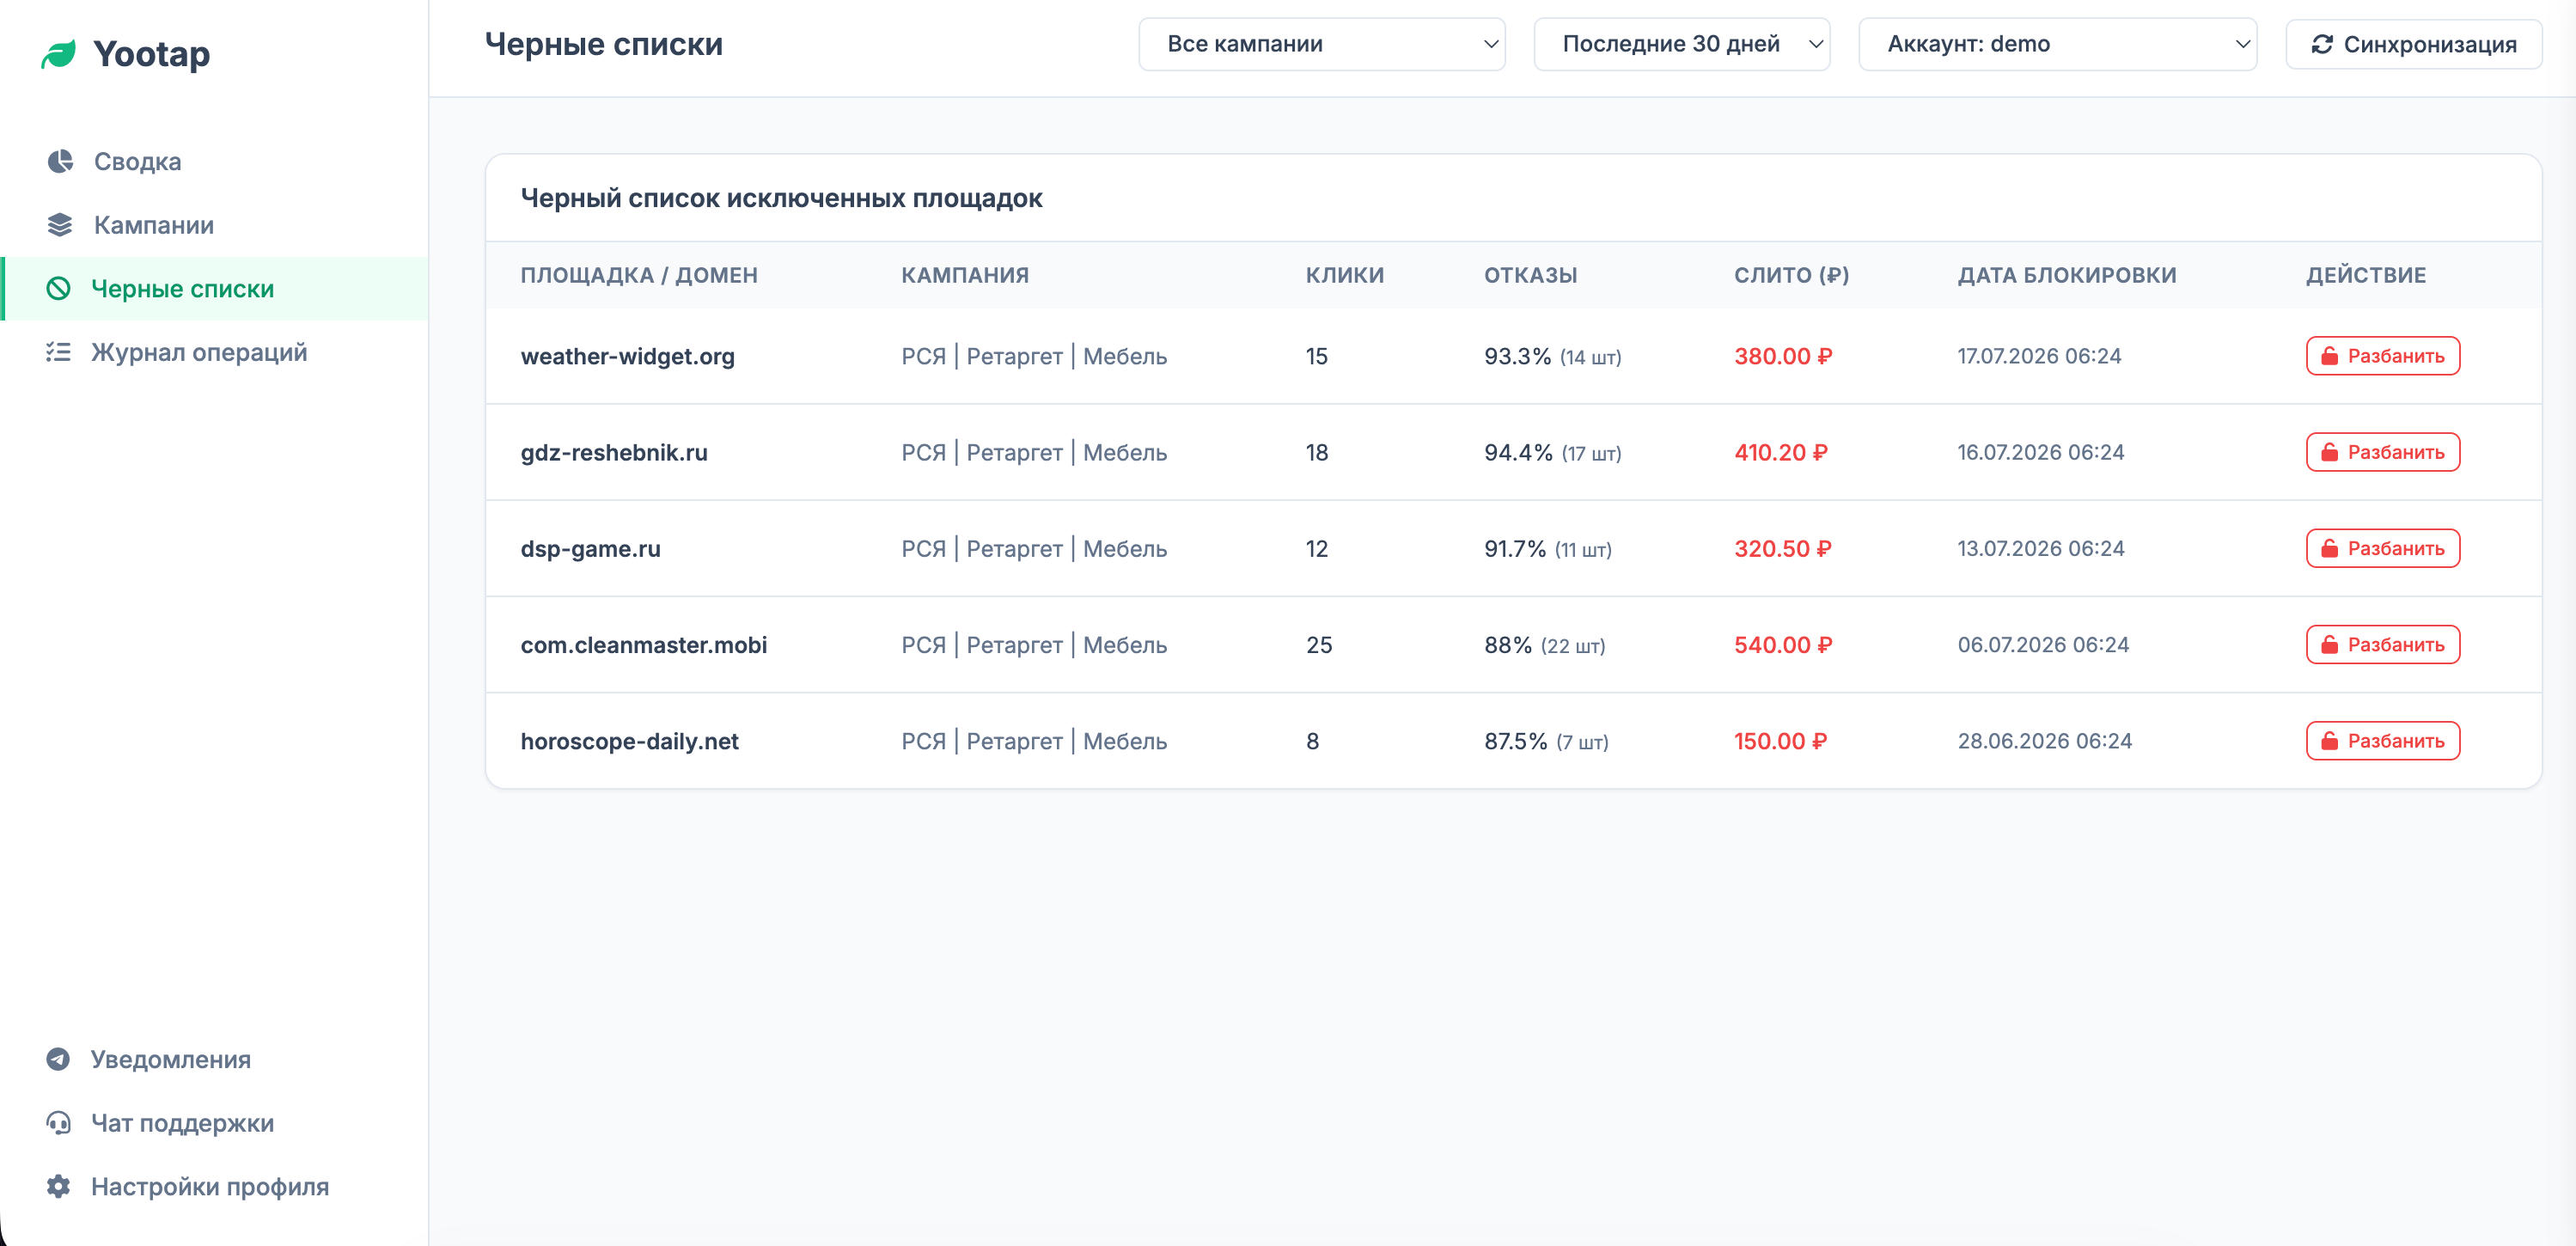
Task: Open the Аккаунт: demo dropdown
Action: [x=2057, y=44]
